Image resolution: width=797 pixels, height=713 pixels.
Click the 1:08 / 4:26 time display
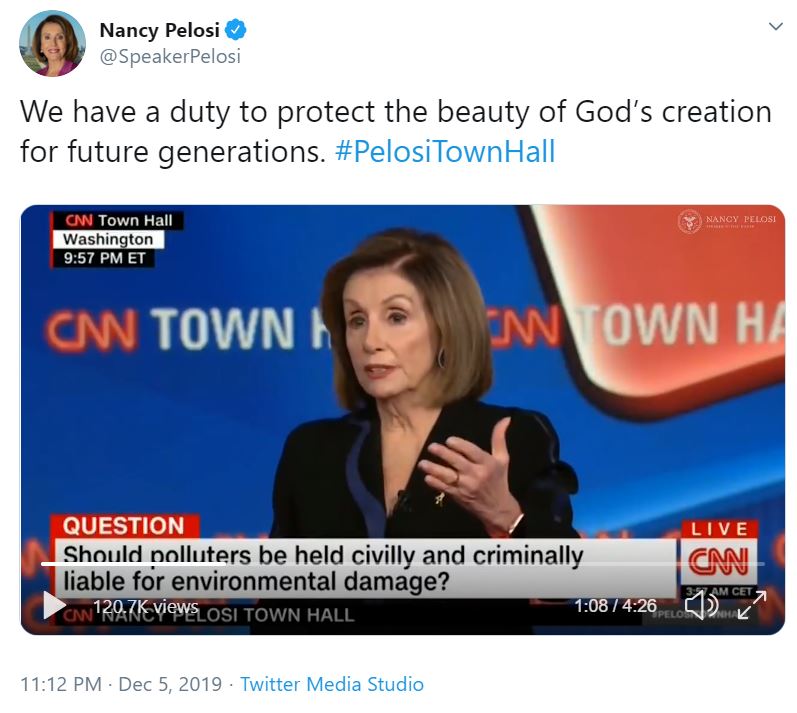[614, 606]
